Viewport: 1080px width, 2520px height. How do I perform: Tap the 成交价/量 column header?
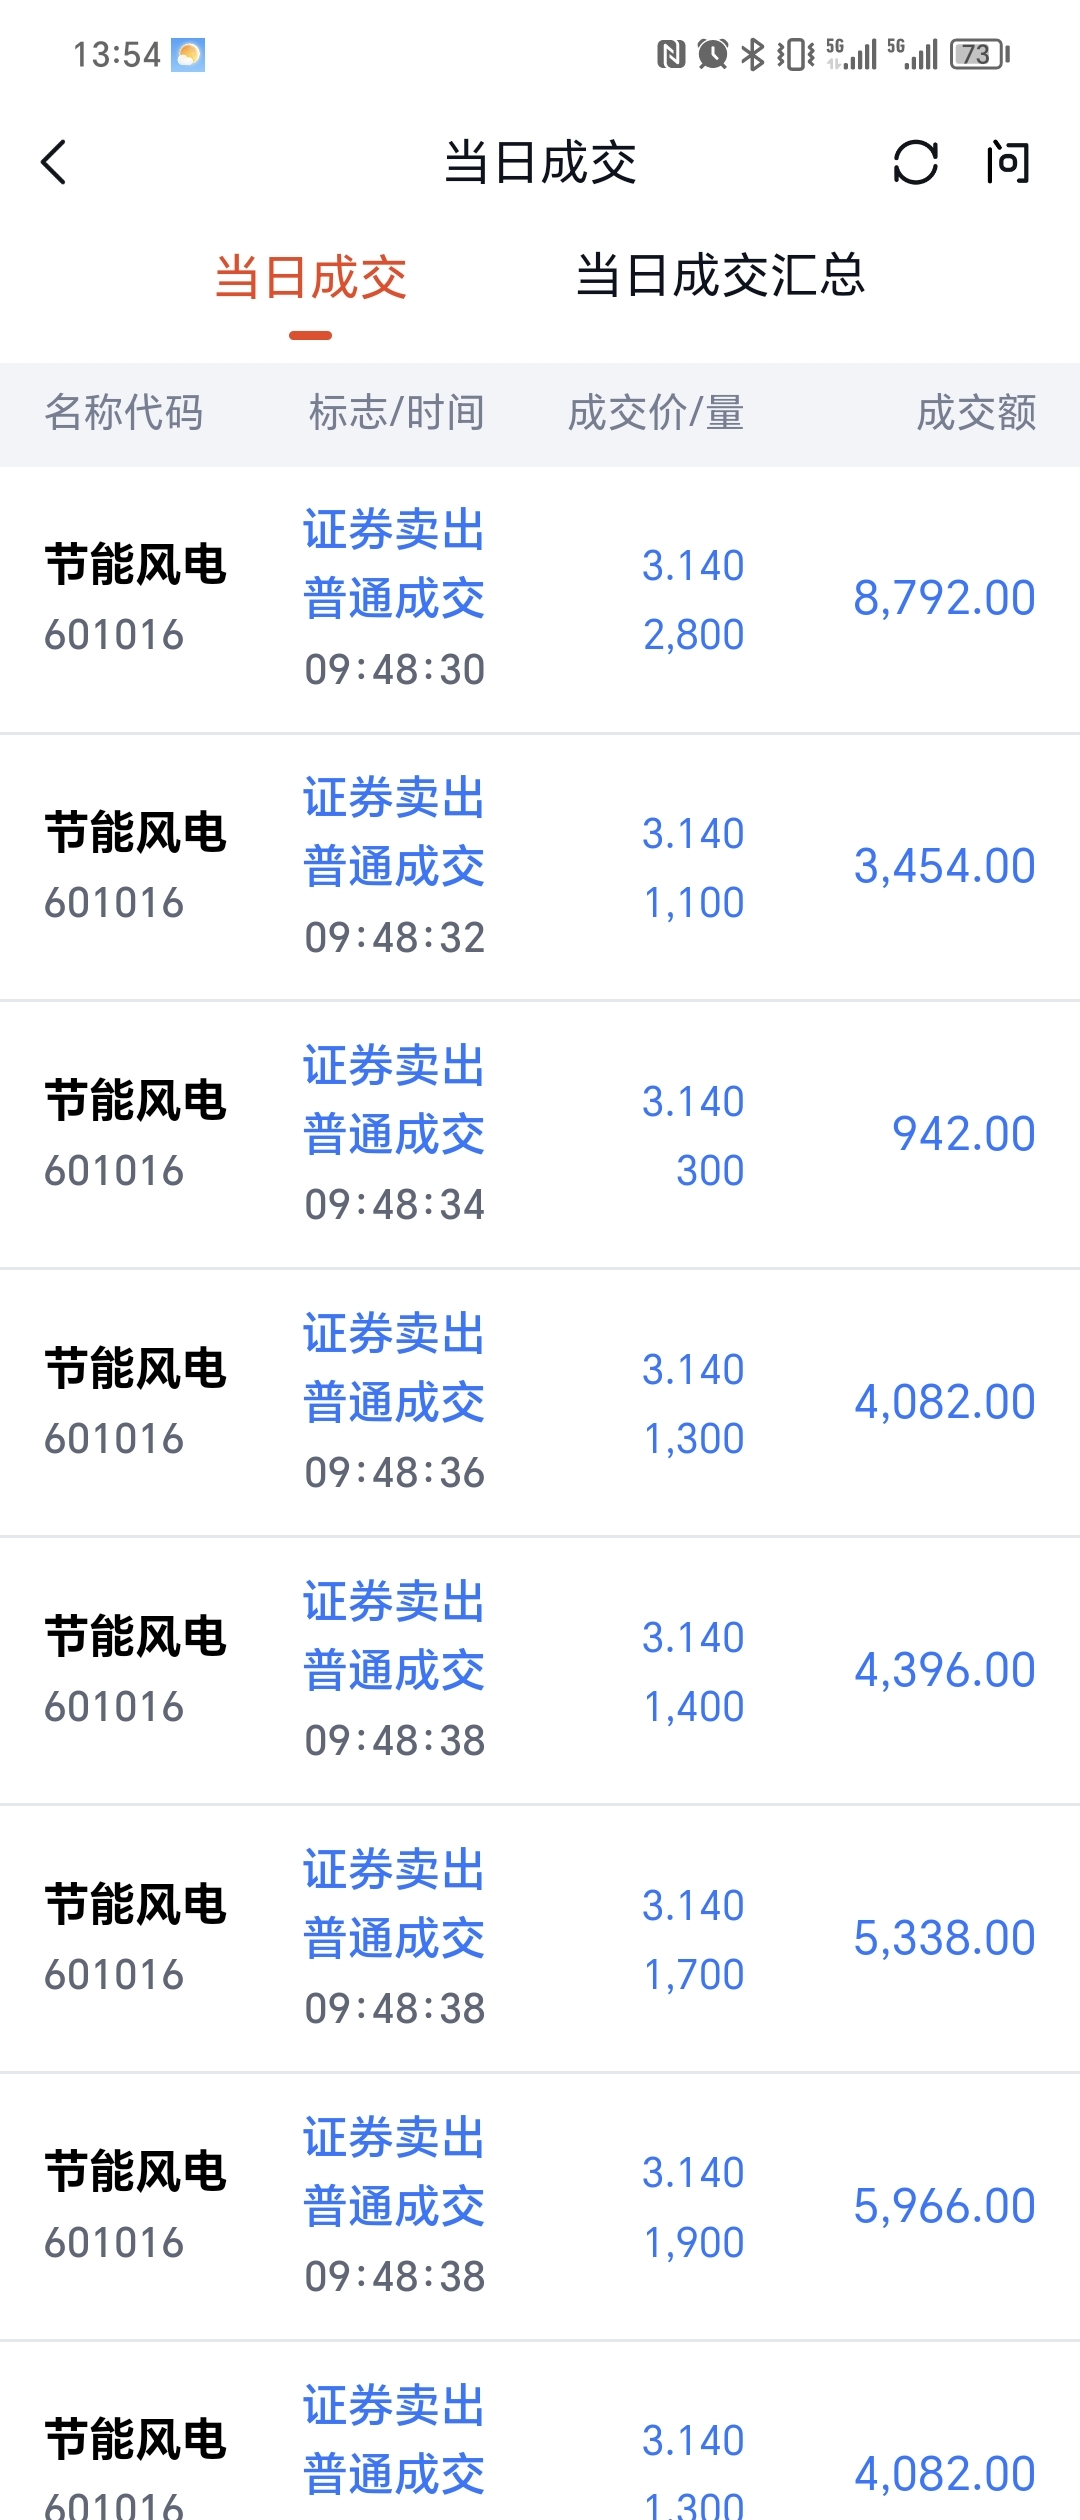656,413
